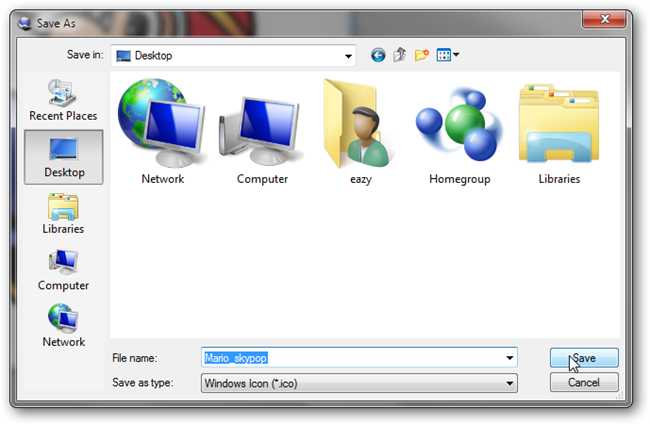Image resolution: width=650 pixels, height=425 pixels.
Task: Click the Go back arrow icon
Action: point(378,55)
